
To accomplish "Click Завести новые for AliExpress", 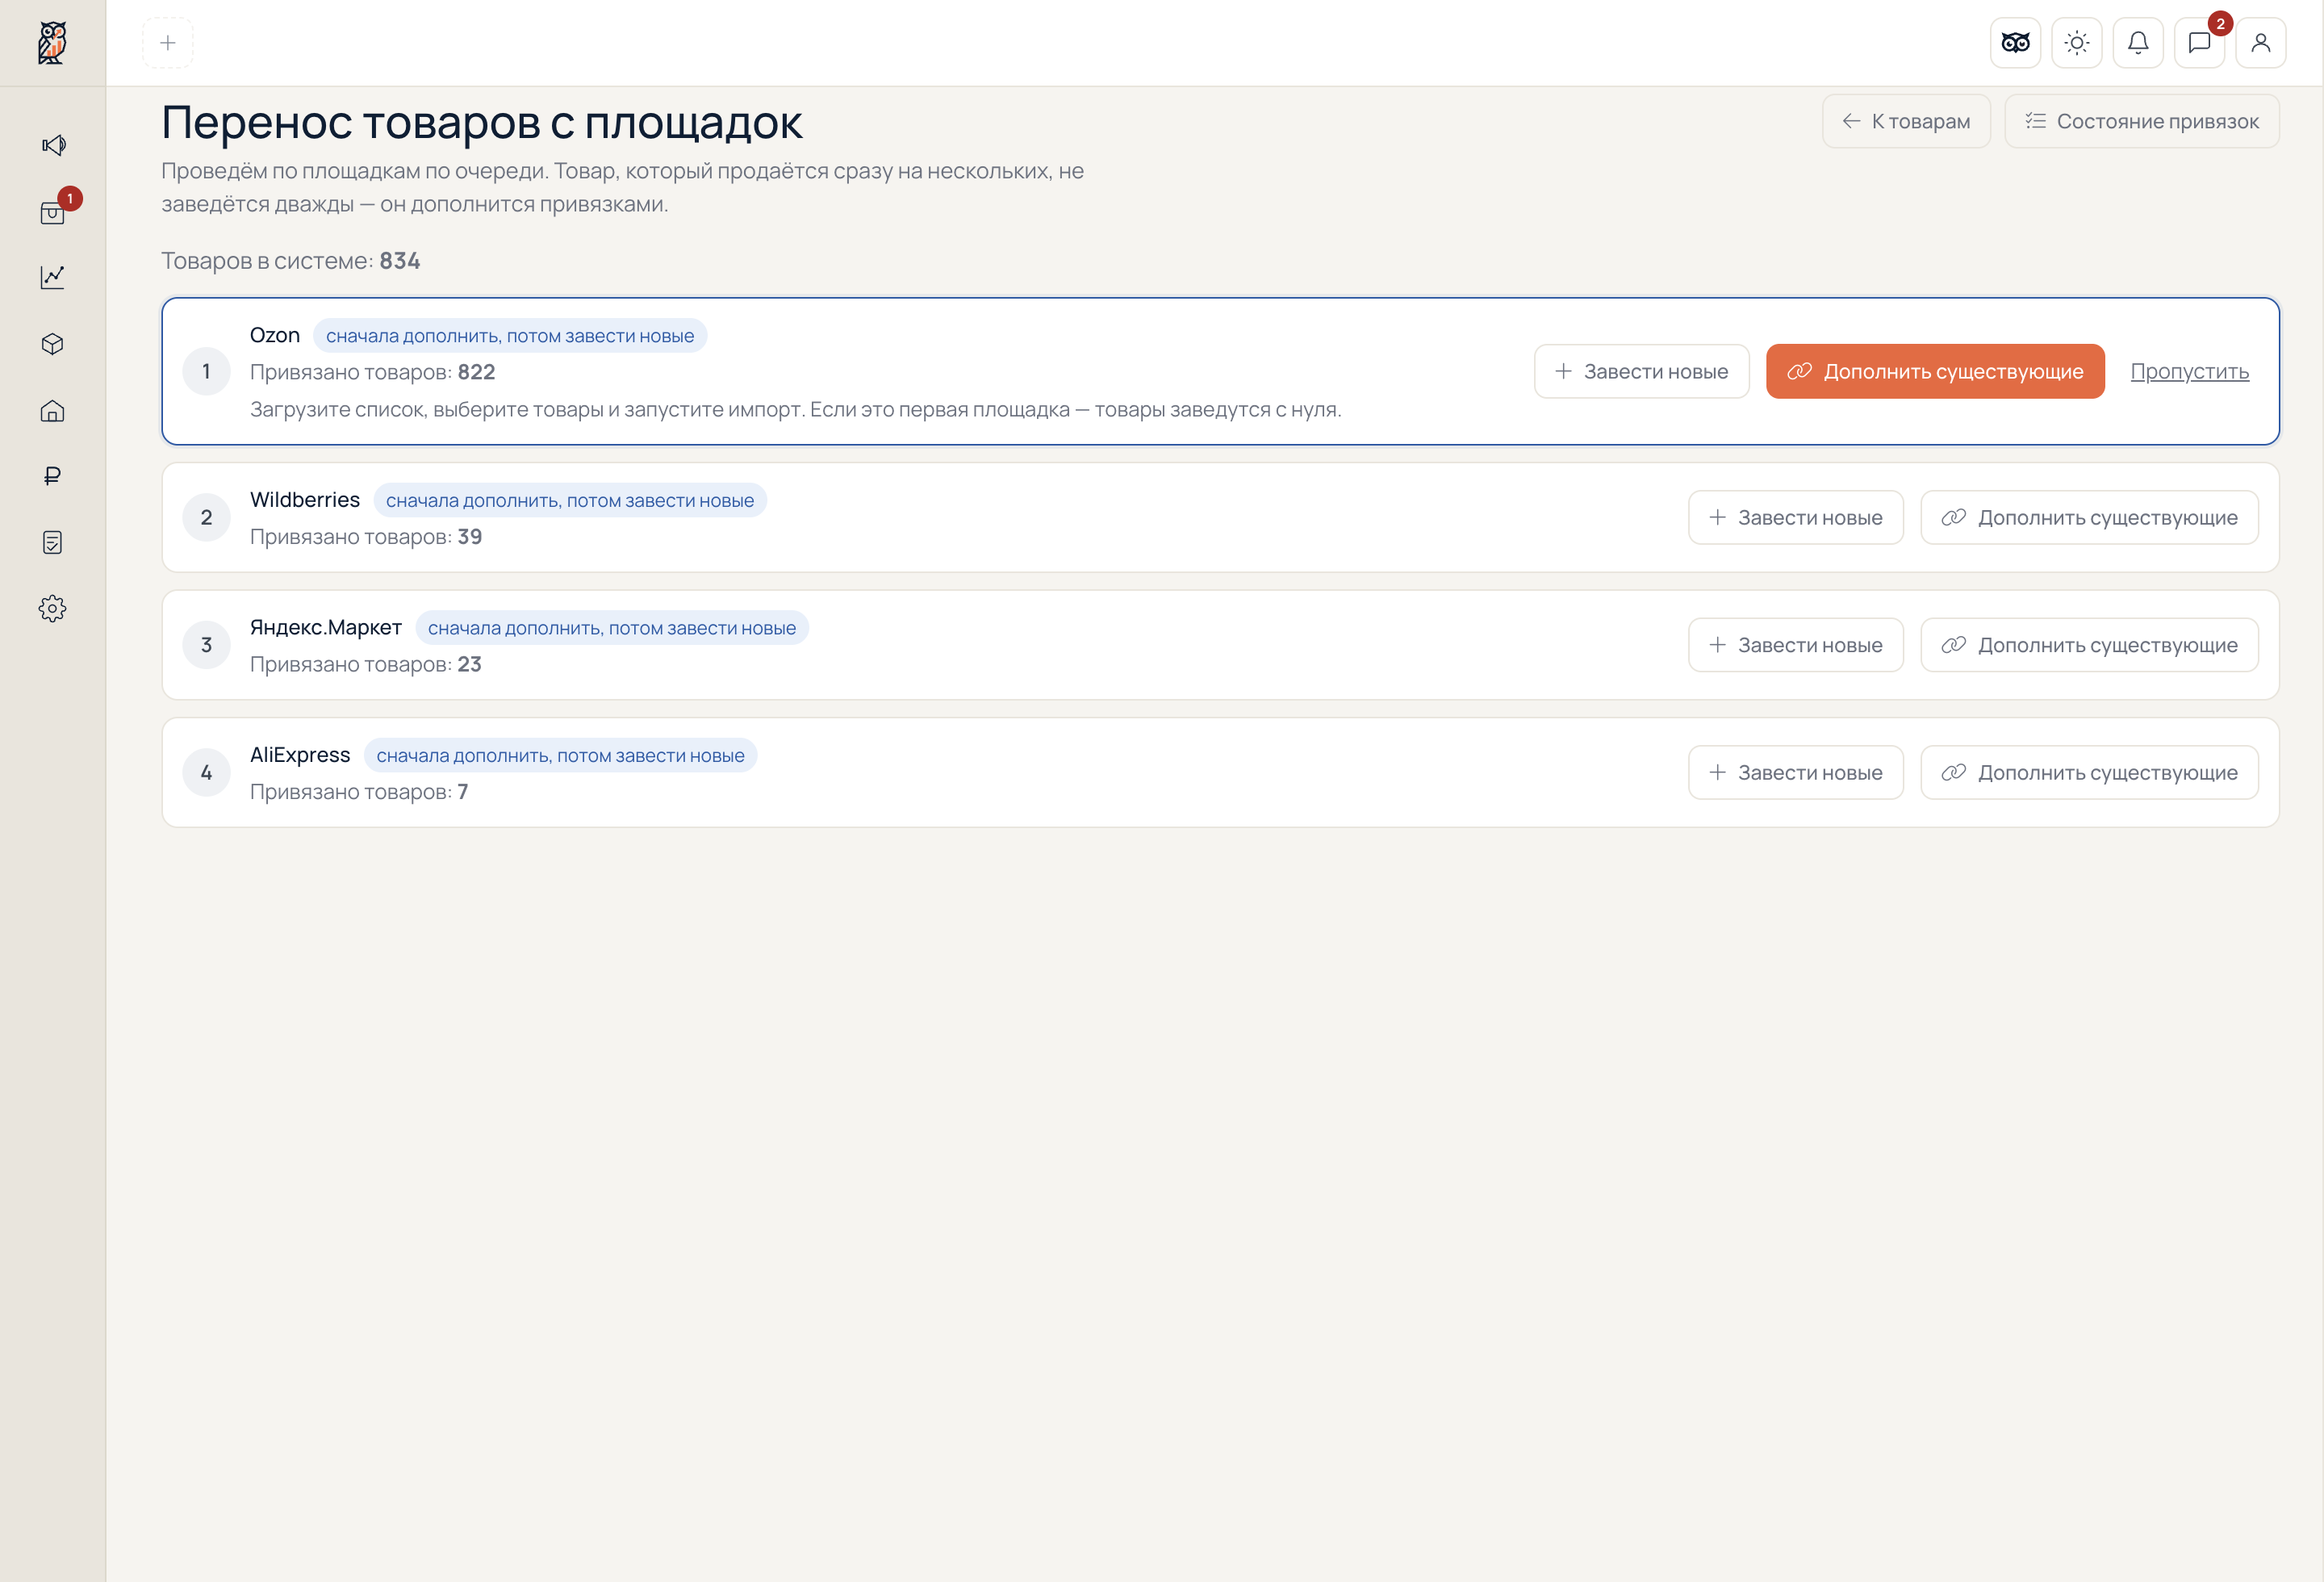I will (x=1795, y=772).
